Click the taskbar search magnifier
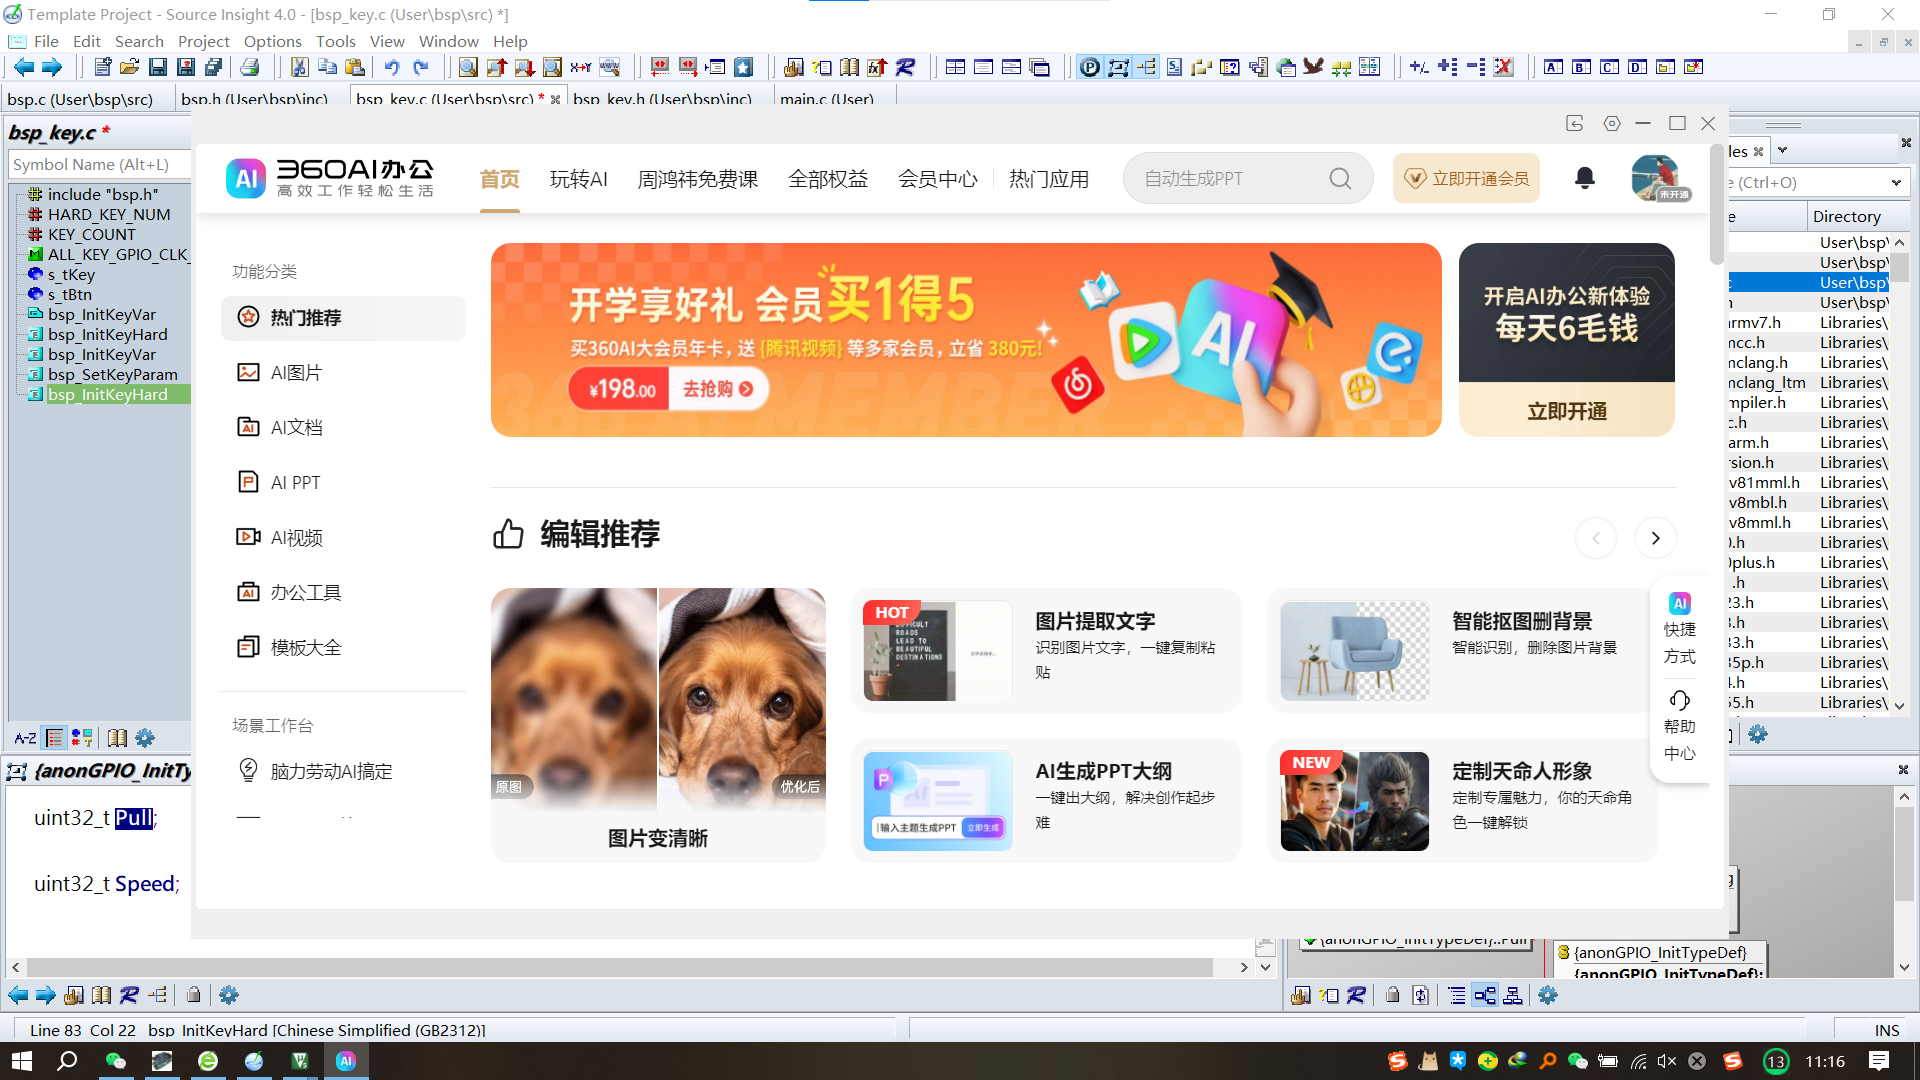This screenshot has height=1080, width=1920. (67, 1061)
